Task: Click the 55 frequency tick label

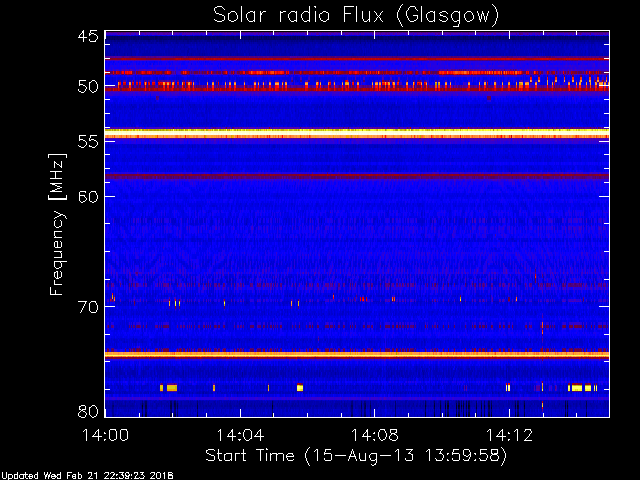Action: 88,142
